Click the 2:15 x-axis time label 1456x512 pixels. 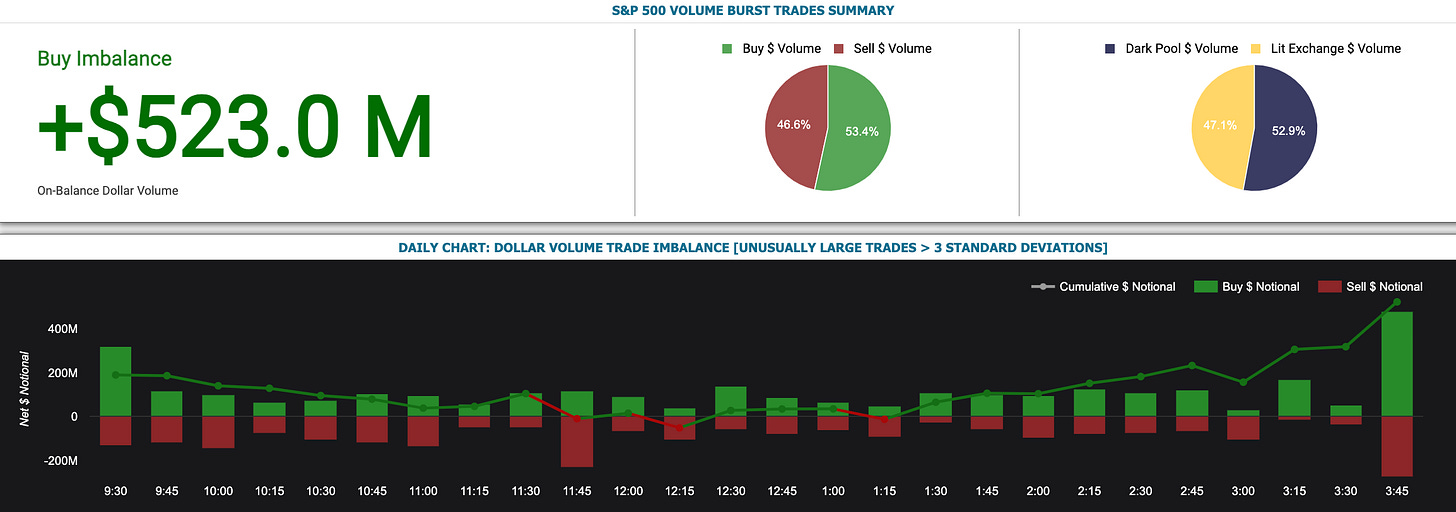(1089, 491)
